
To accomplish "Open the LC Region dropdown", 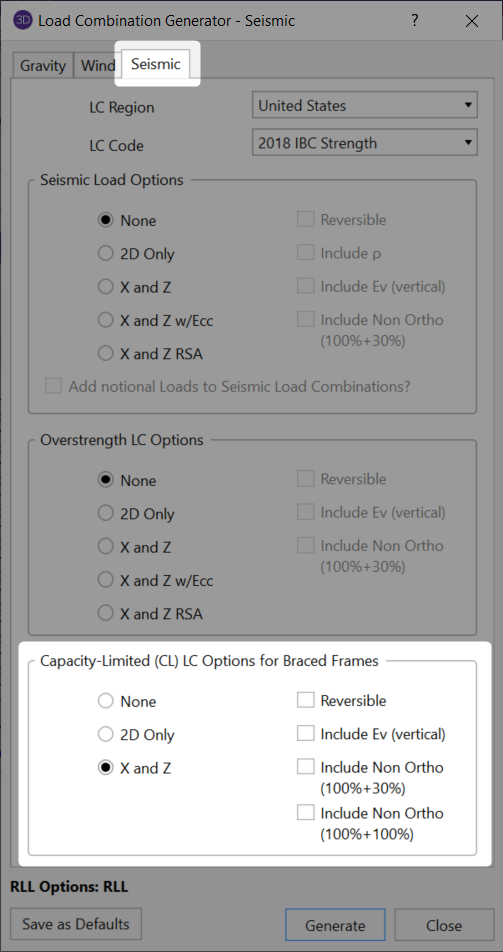I will (x=364, y=105).
